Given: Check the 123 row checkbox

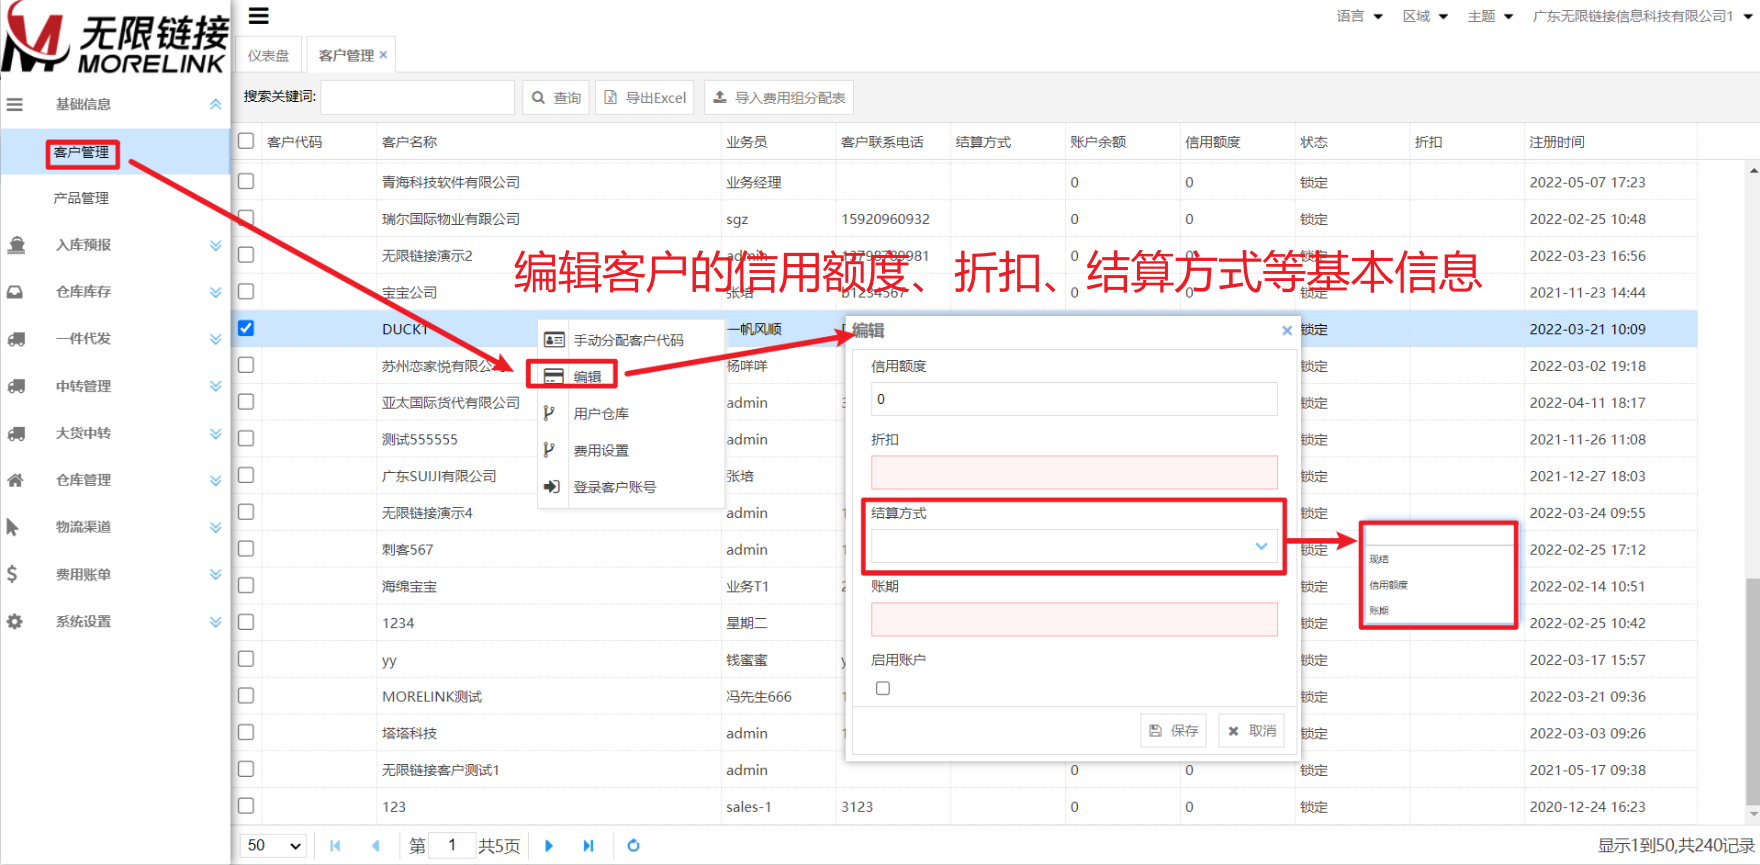Looking at the screenshot, I should (246, 805).
